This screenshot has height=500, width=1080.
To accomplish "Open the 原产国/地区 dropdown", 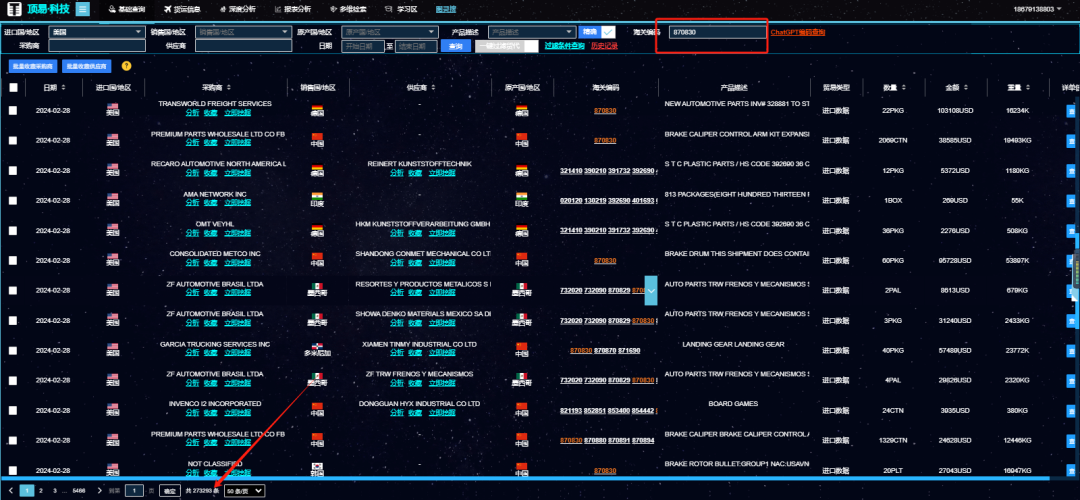I will point(390,32).
